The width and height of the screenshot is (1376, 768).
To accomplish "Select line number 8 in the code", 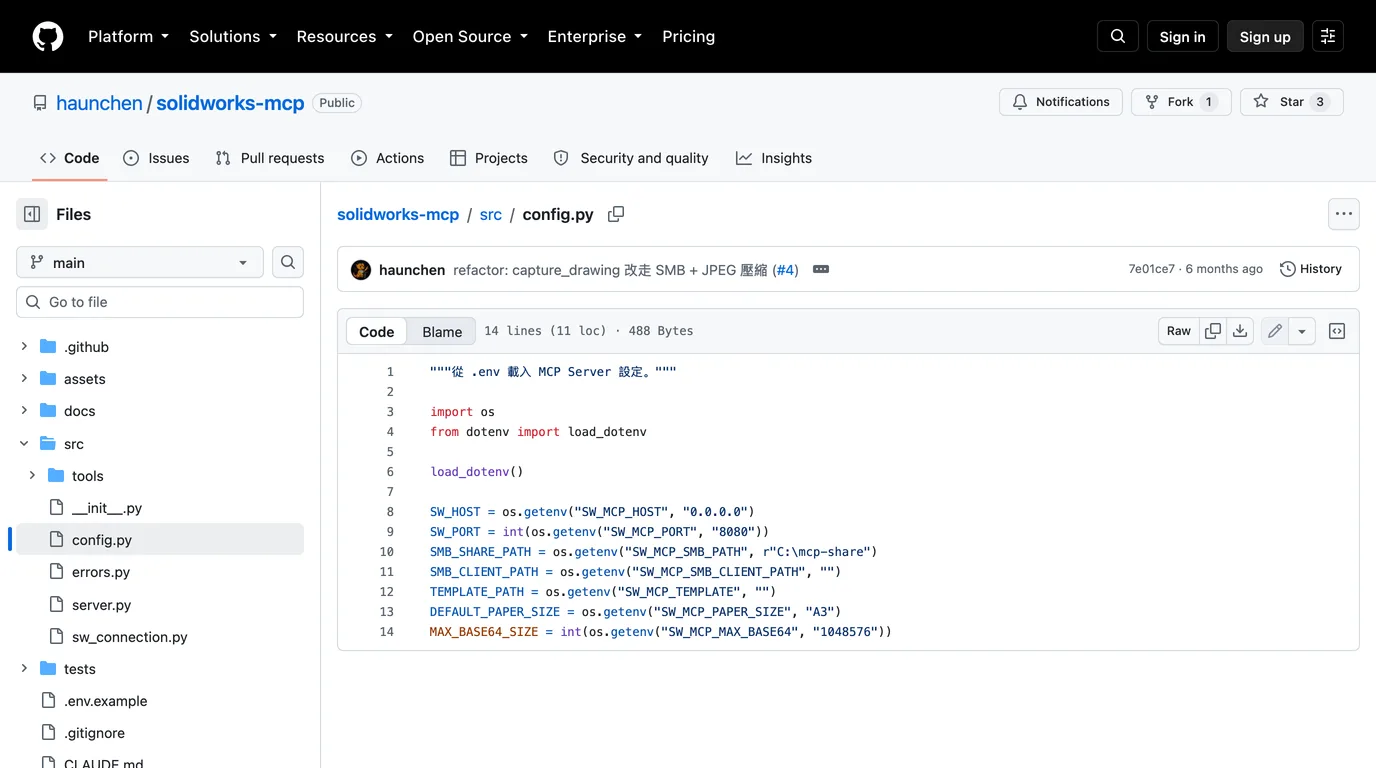I will pyautogui.click(x=390, y=512).
